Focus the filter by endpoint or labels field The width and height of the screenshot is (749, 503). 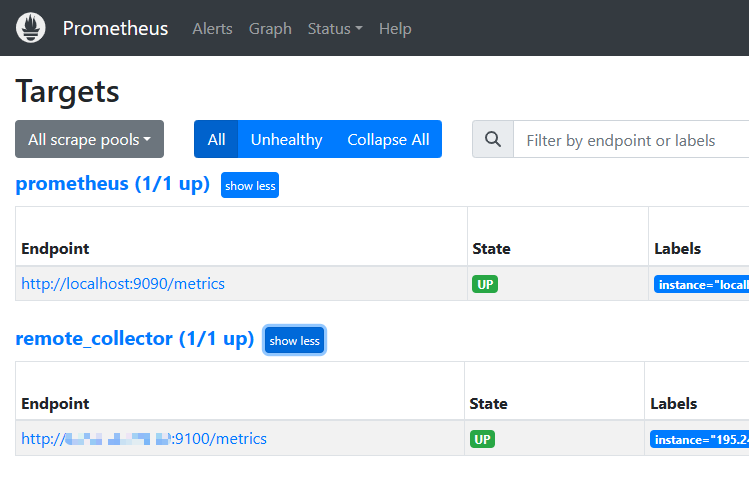(630, 140)
